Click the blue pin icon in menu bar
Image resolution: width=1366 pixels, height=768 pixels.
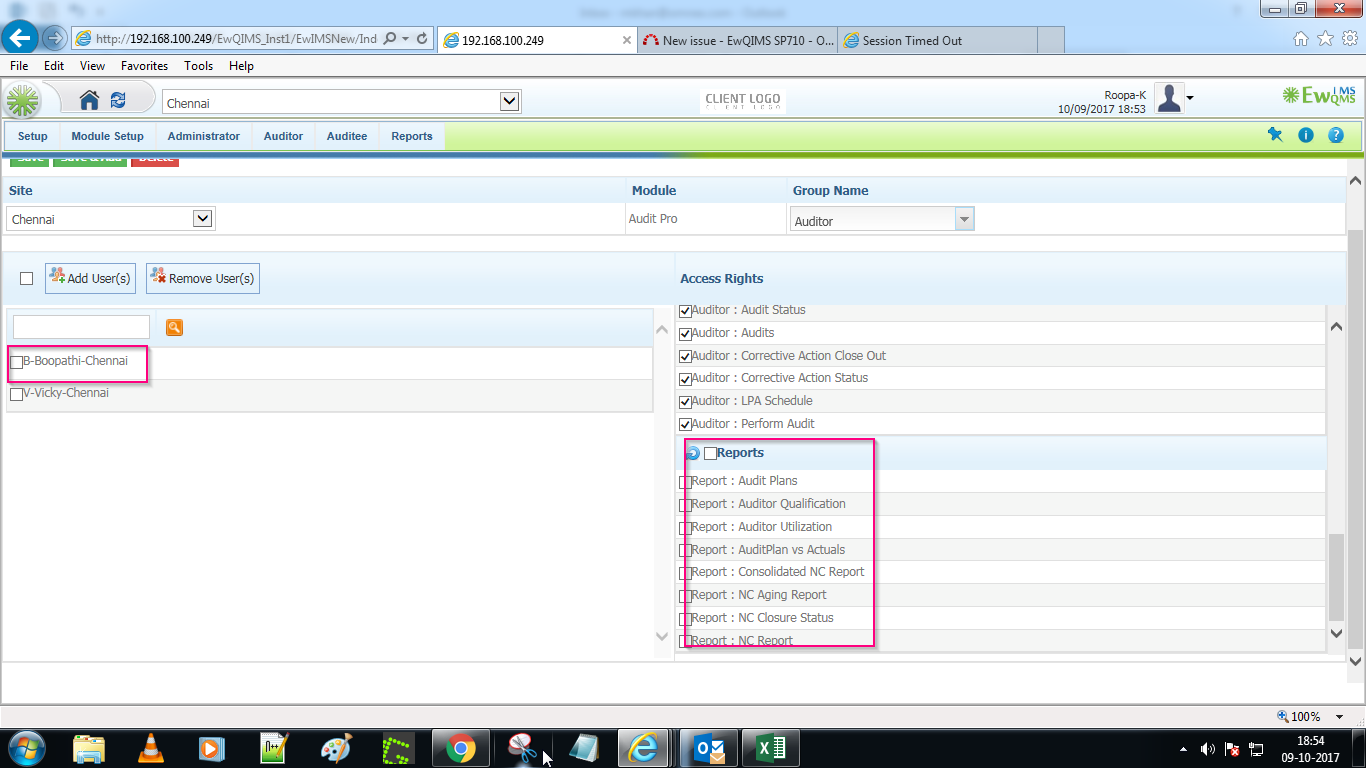1275,135
